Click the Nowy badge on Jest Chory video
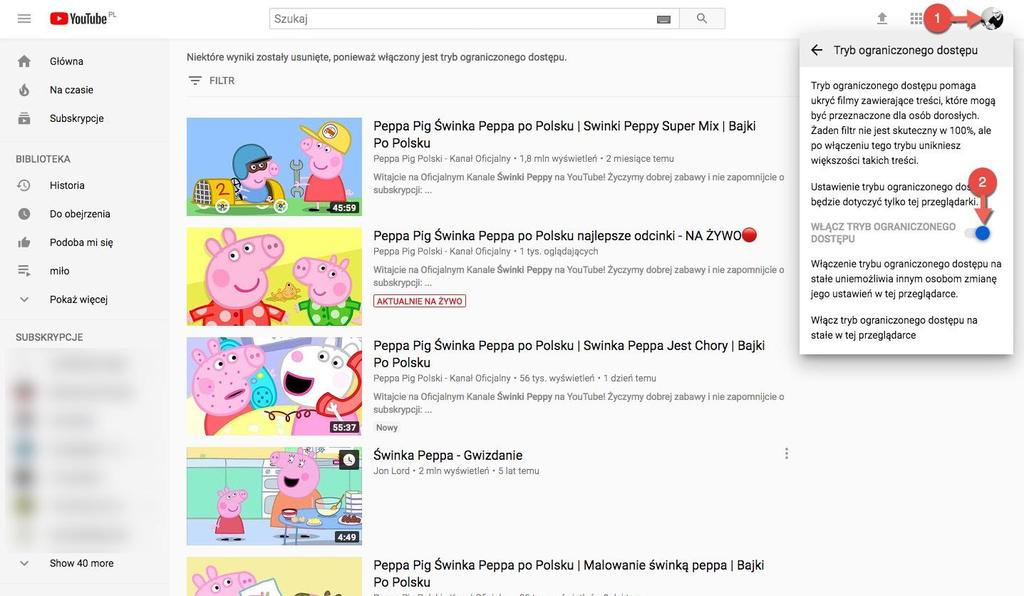This screenshot has width=1024, height=596. tap(387, 428)
